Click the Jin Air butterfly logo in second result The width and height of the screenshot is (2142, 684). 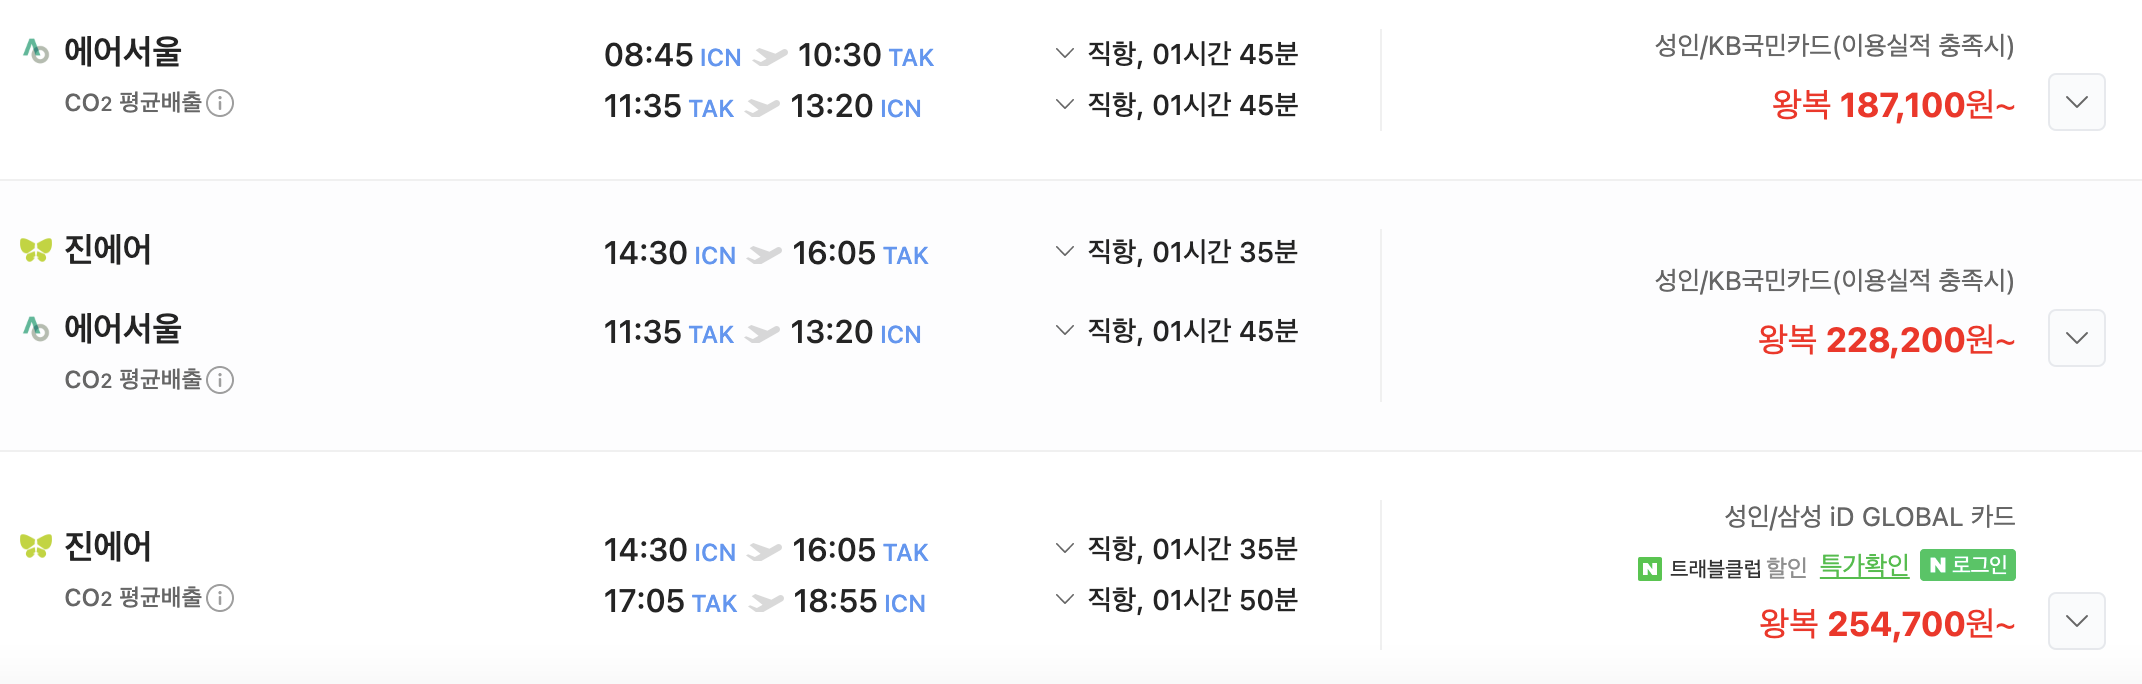[36, 249]
